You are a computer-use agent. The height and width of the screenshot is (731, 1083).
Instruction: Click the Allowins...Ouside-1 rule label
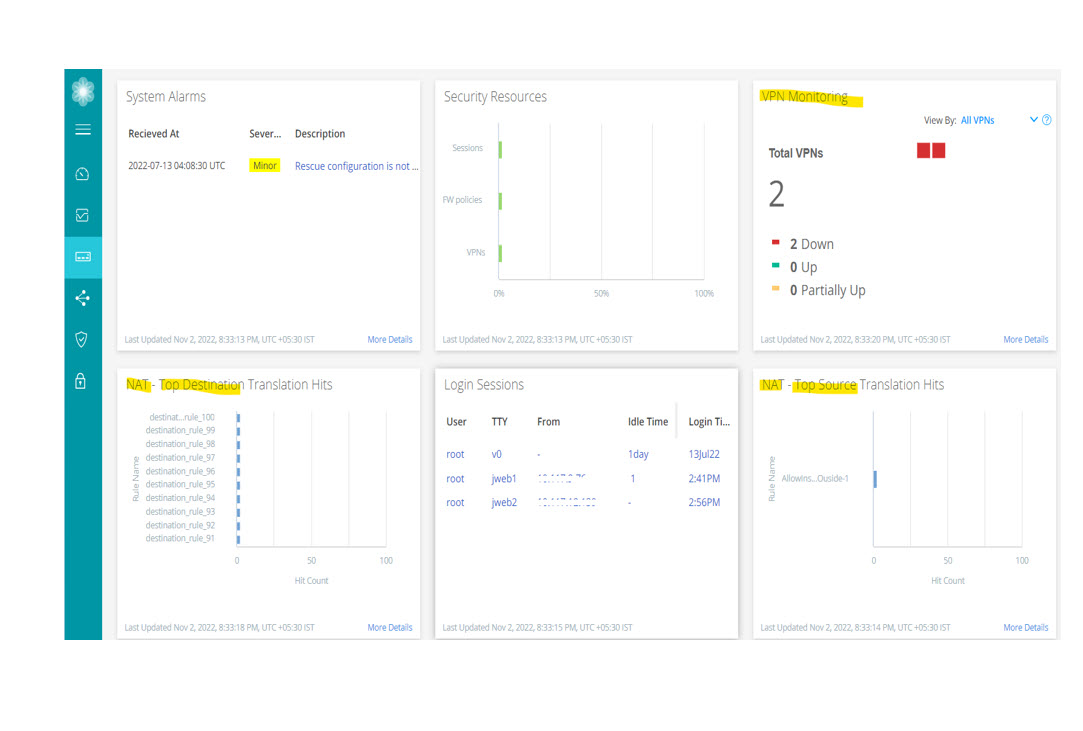[815, 478]
